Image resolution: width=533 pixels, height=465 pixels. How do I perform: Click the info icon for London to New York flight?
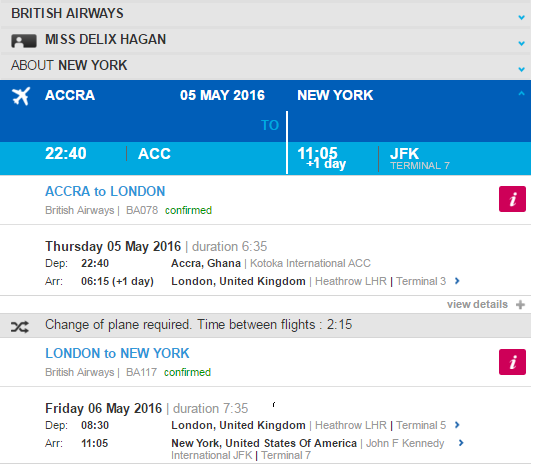click(x=512, y=362)
